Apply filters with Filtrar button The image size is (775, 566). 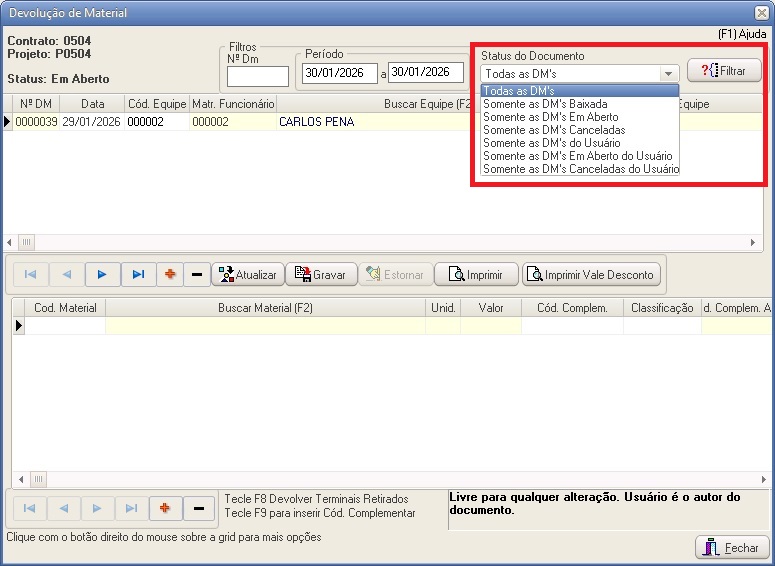tap(724, 71)
